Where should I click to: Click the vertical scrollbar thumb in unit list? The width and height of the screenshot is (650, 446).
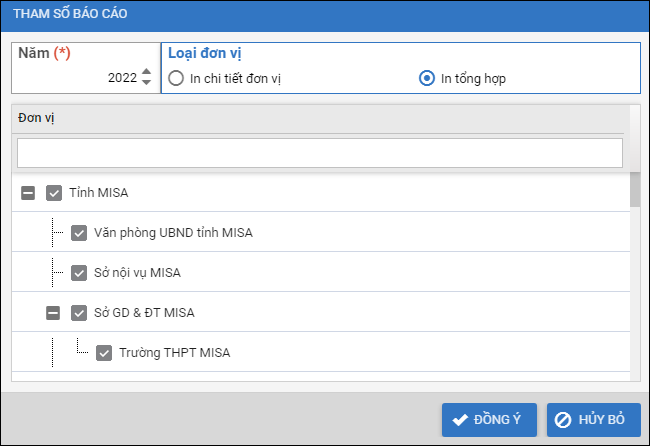(x=635, y=189)
